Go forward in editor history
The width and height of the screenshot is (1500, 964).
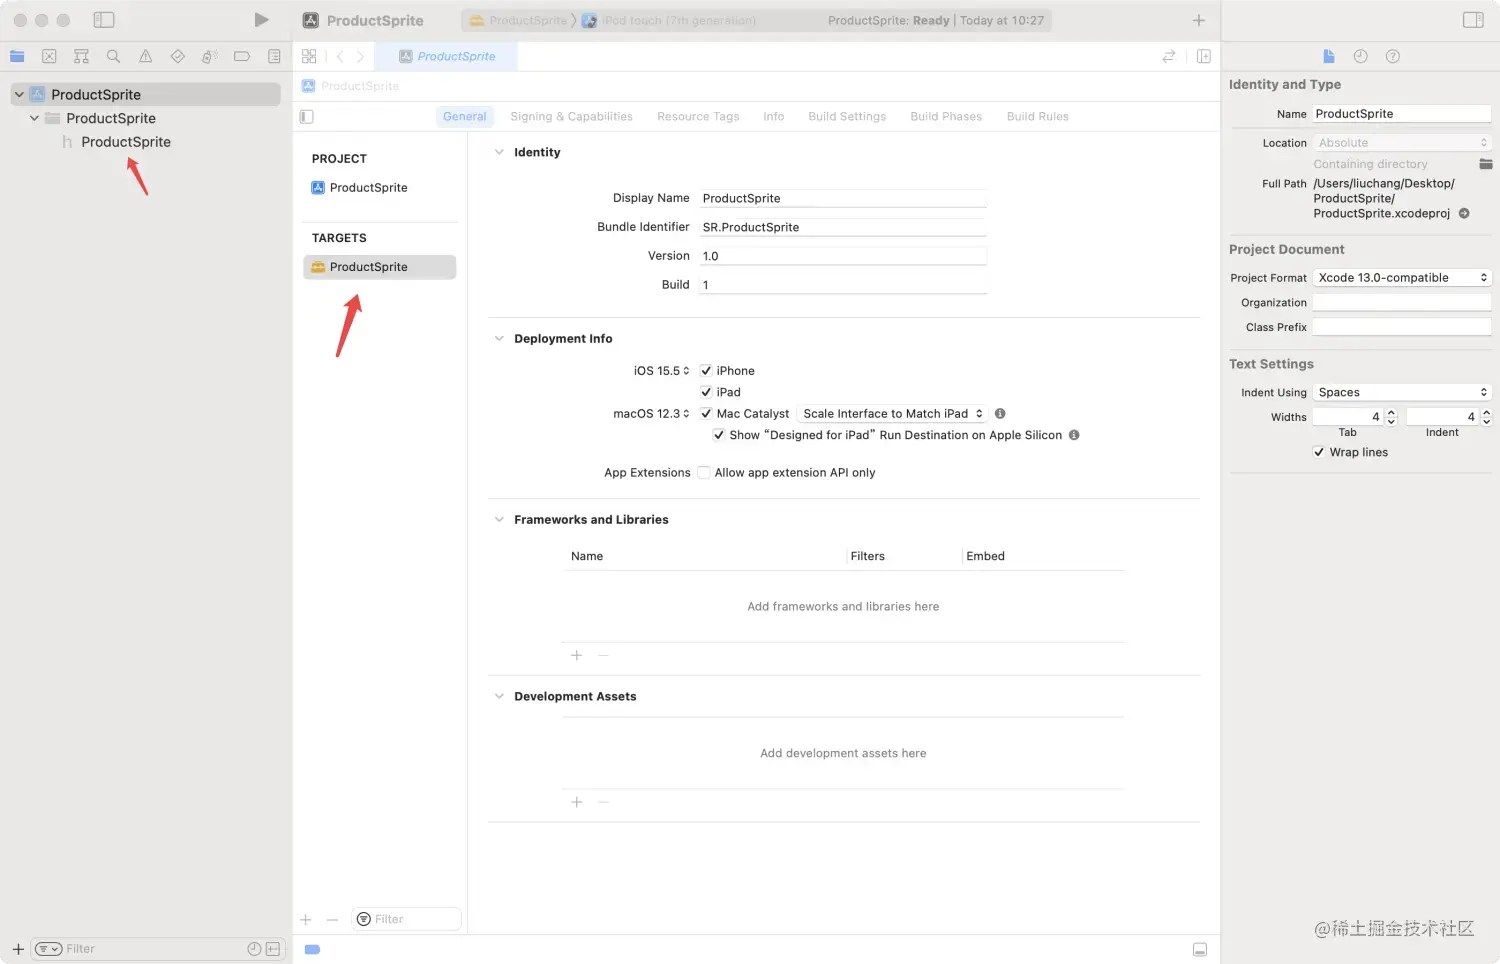360,57
